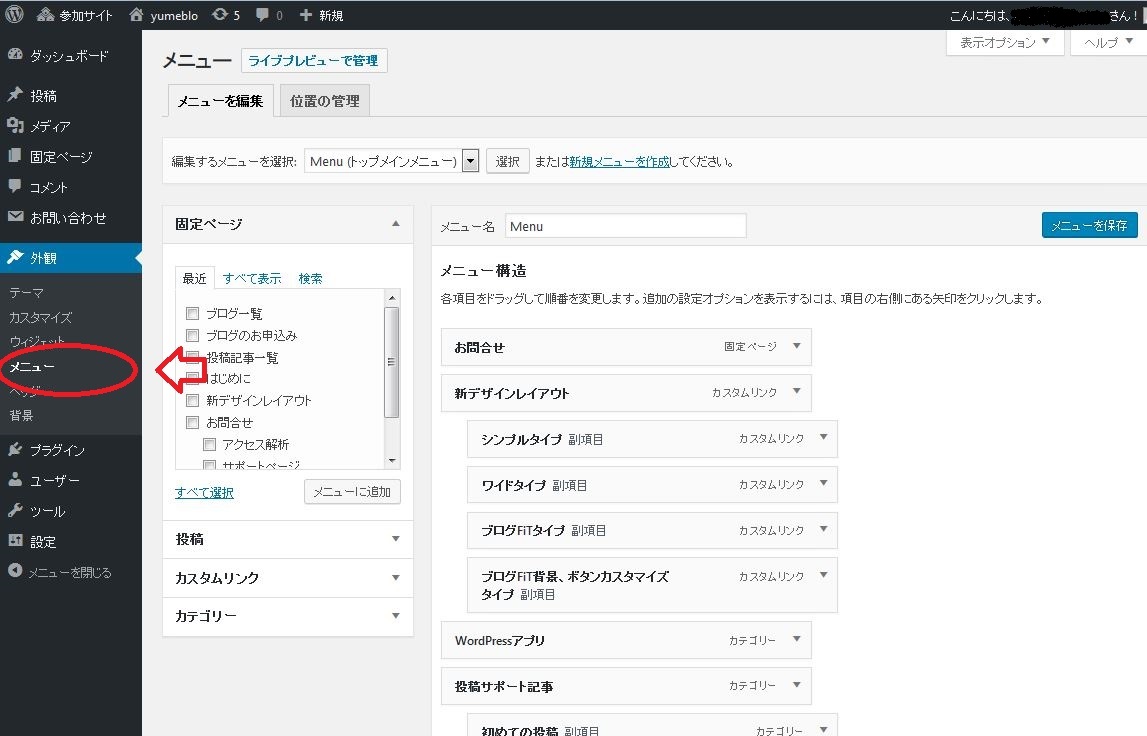Check the ブログのお申込み checkbox

(x=192, y=335)
